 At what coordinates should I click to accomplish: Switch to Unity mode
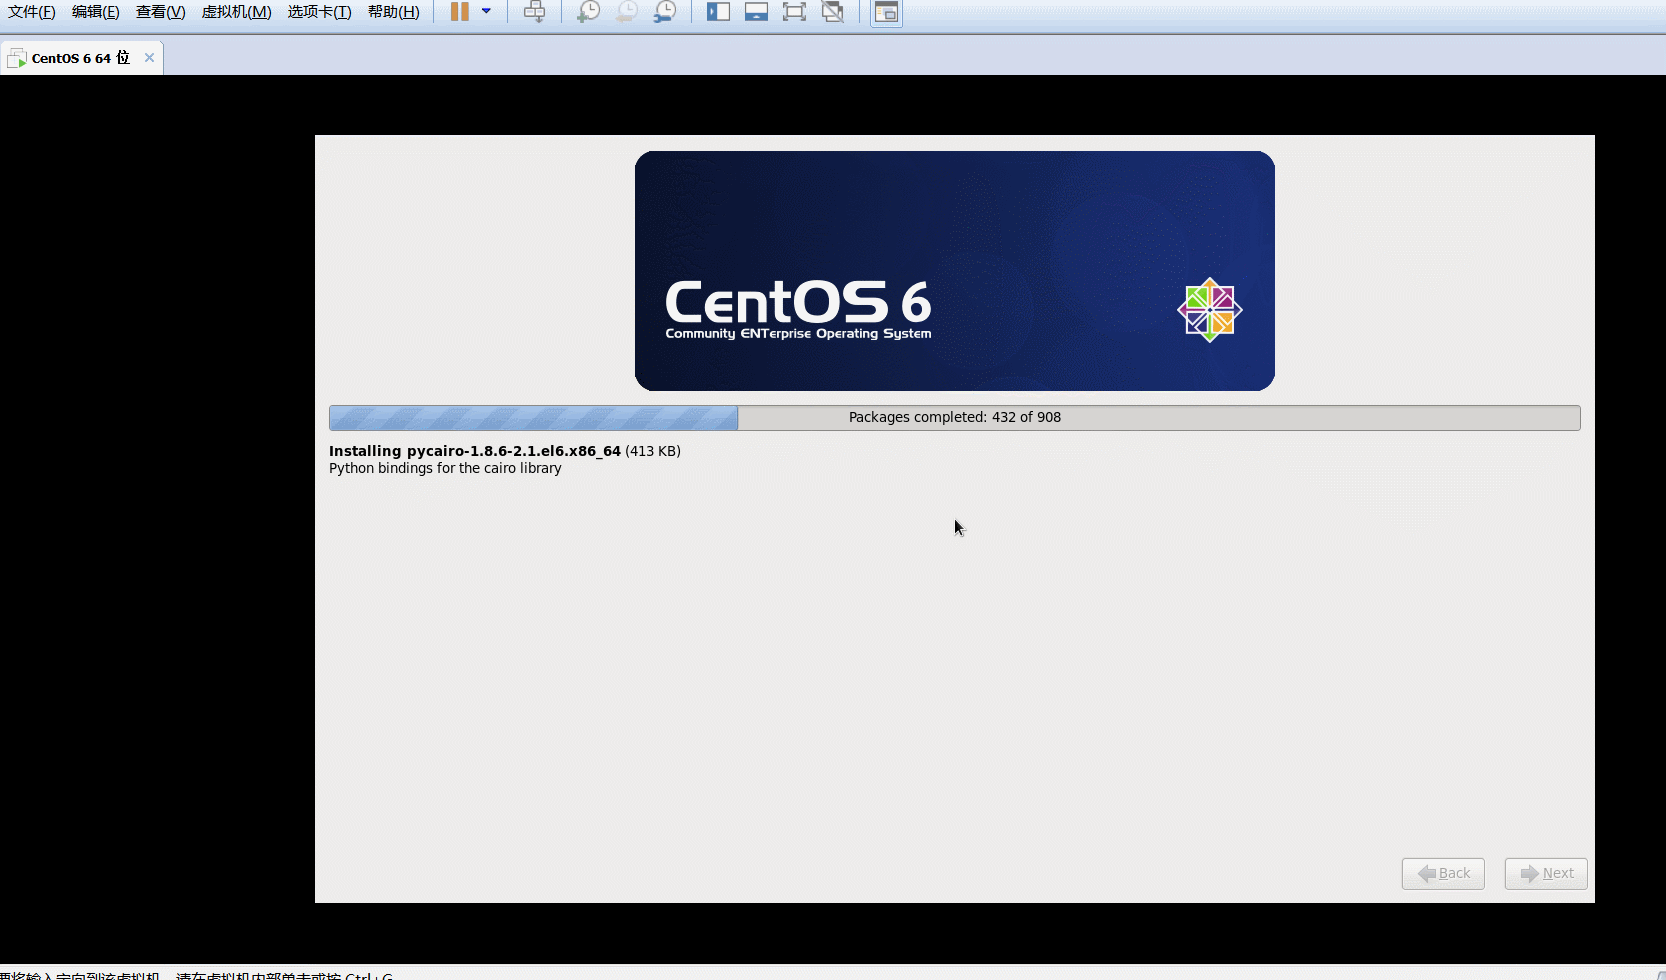(x=832, y=12)
